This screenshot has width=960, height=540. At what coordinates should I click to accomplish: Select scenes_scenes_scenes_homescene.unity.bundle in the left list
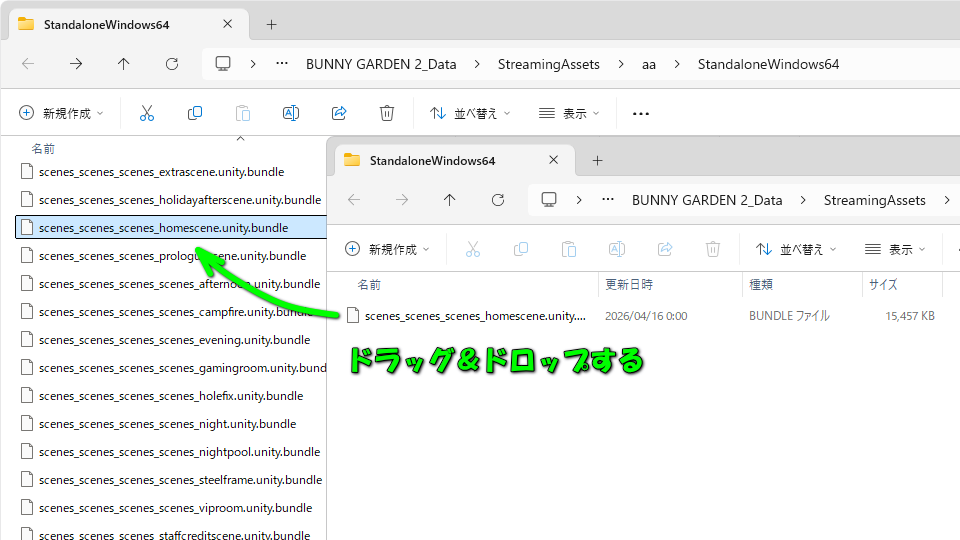(163, 228)
